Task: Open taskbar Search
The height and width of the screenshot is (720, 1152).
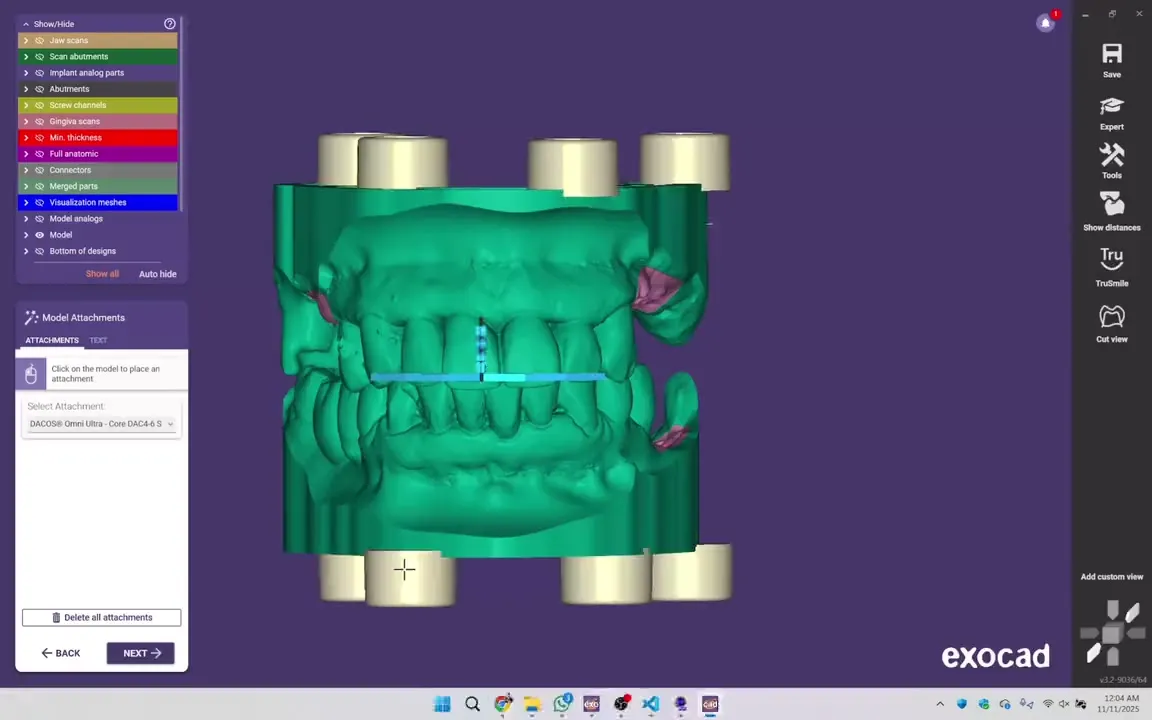Action: 472,704
